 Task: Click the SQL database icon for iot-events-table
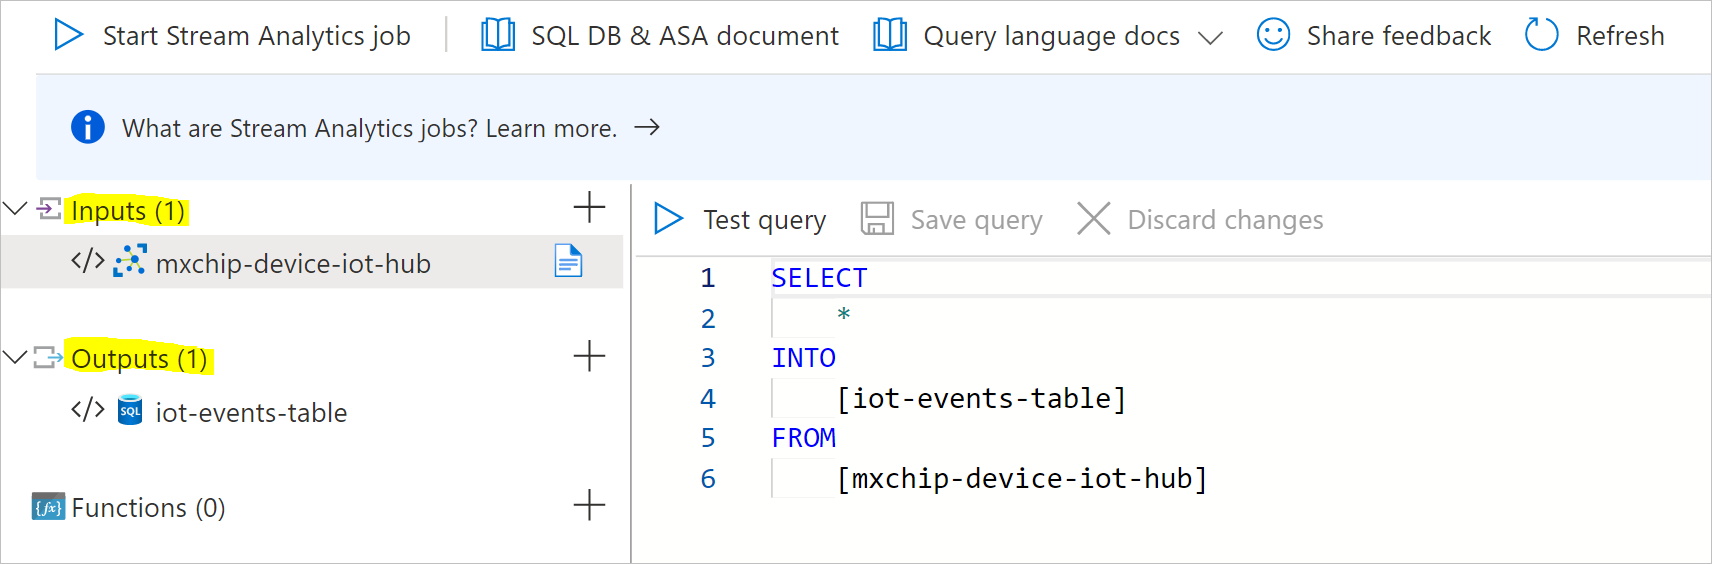(x=130, y=410)
